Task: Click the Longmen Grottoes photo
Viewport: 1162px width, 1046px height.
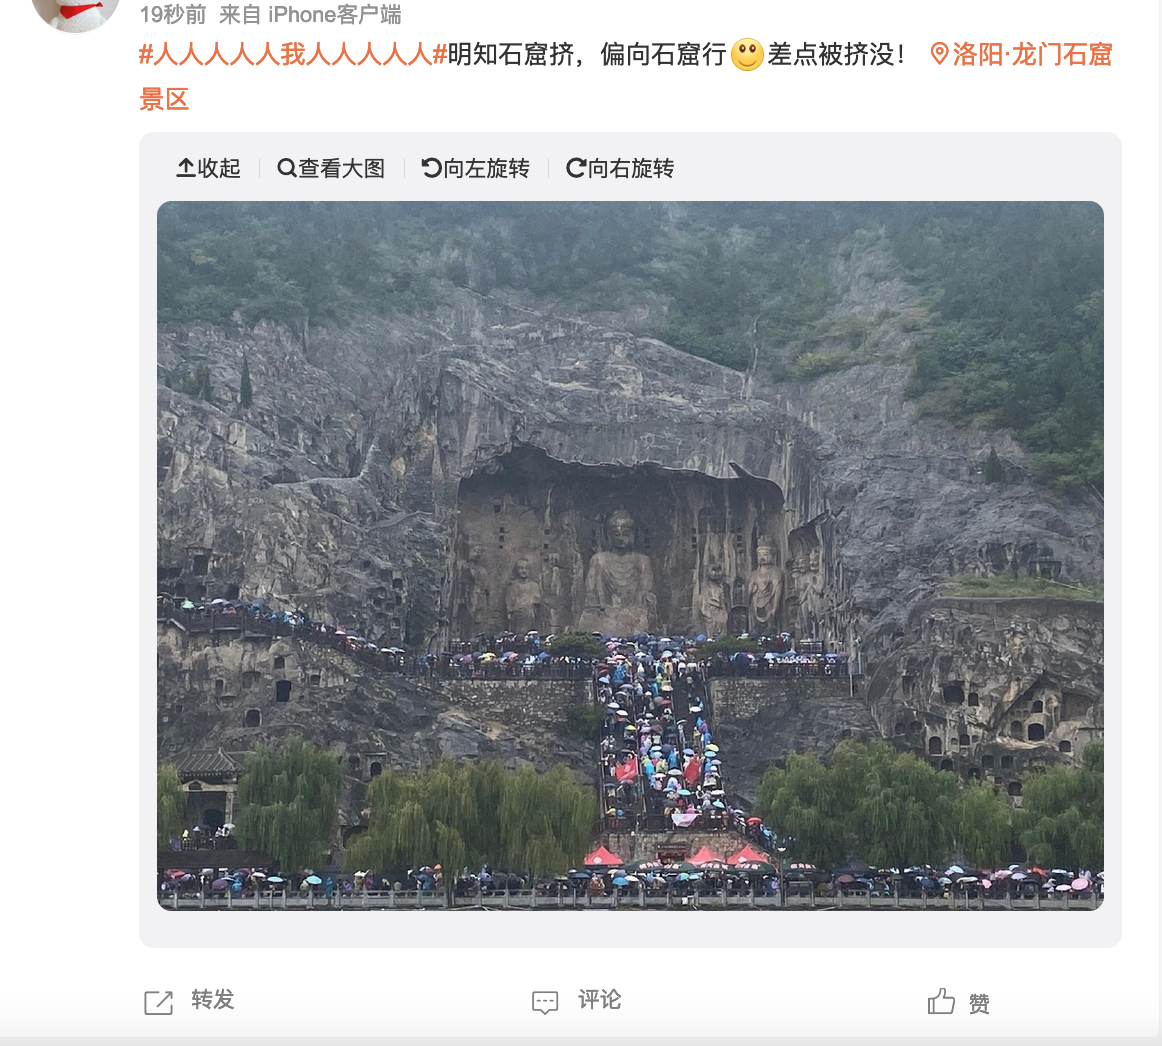Action: [630, 555]
